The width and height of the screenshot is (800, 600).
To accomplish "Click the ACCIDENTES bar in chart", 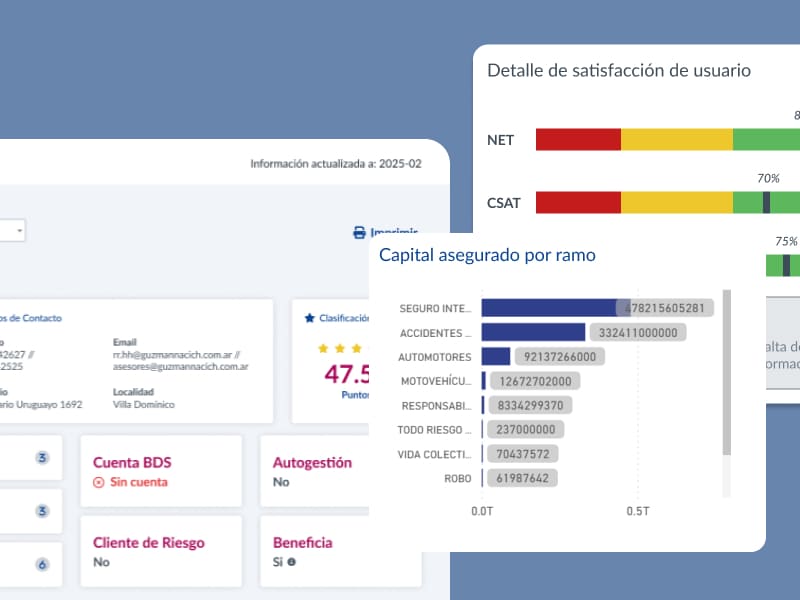I will pos(533,332).
